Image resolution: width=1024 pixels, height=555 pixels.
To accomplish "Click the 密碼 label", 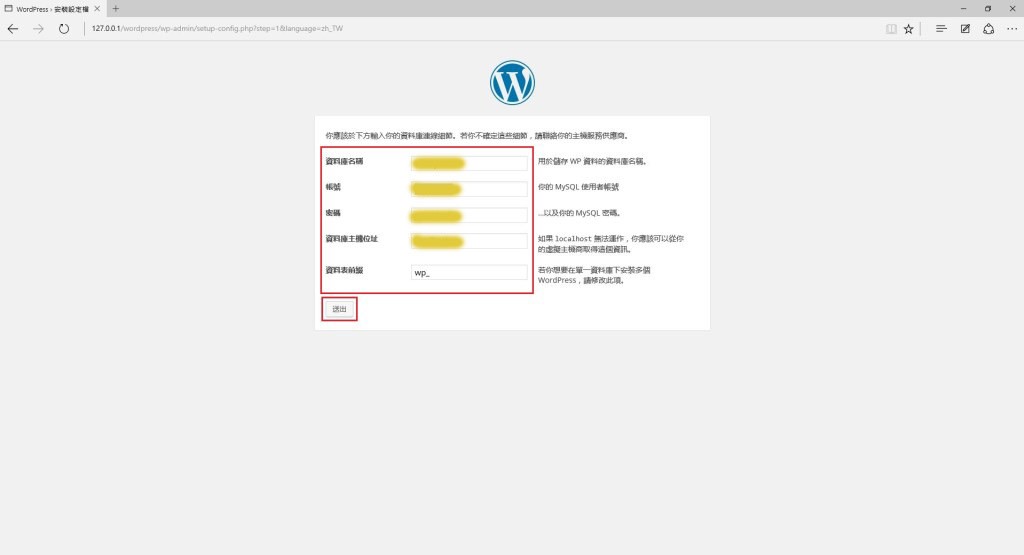I will pyautogui.click(x=333, y=213).
